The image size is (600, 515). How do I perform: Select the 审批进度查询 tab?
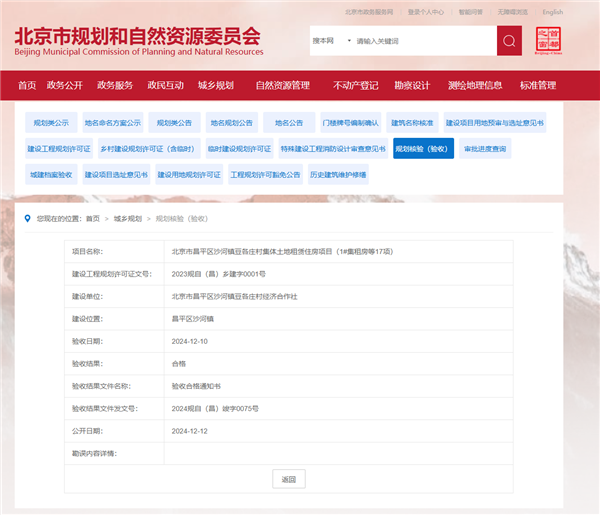[x=485, y=148]
